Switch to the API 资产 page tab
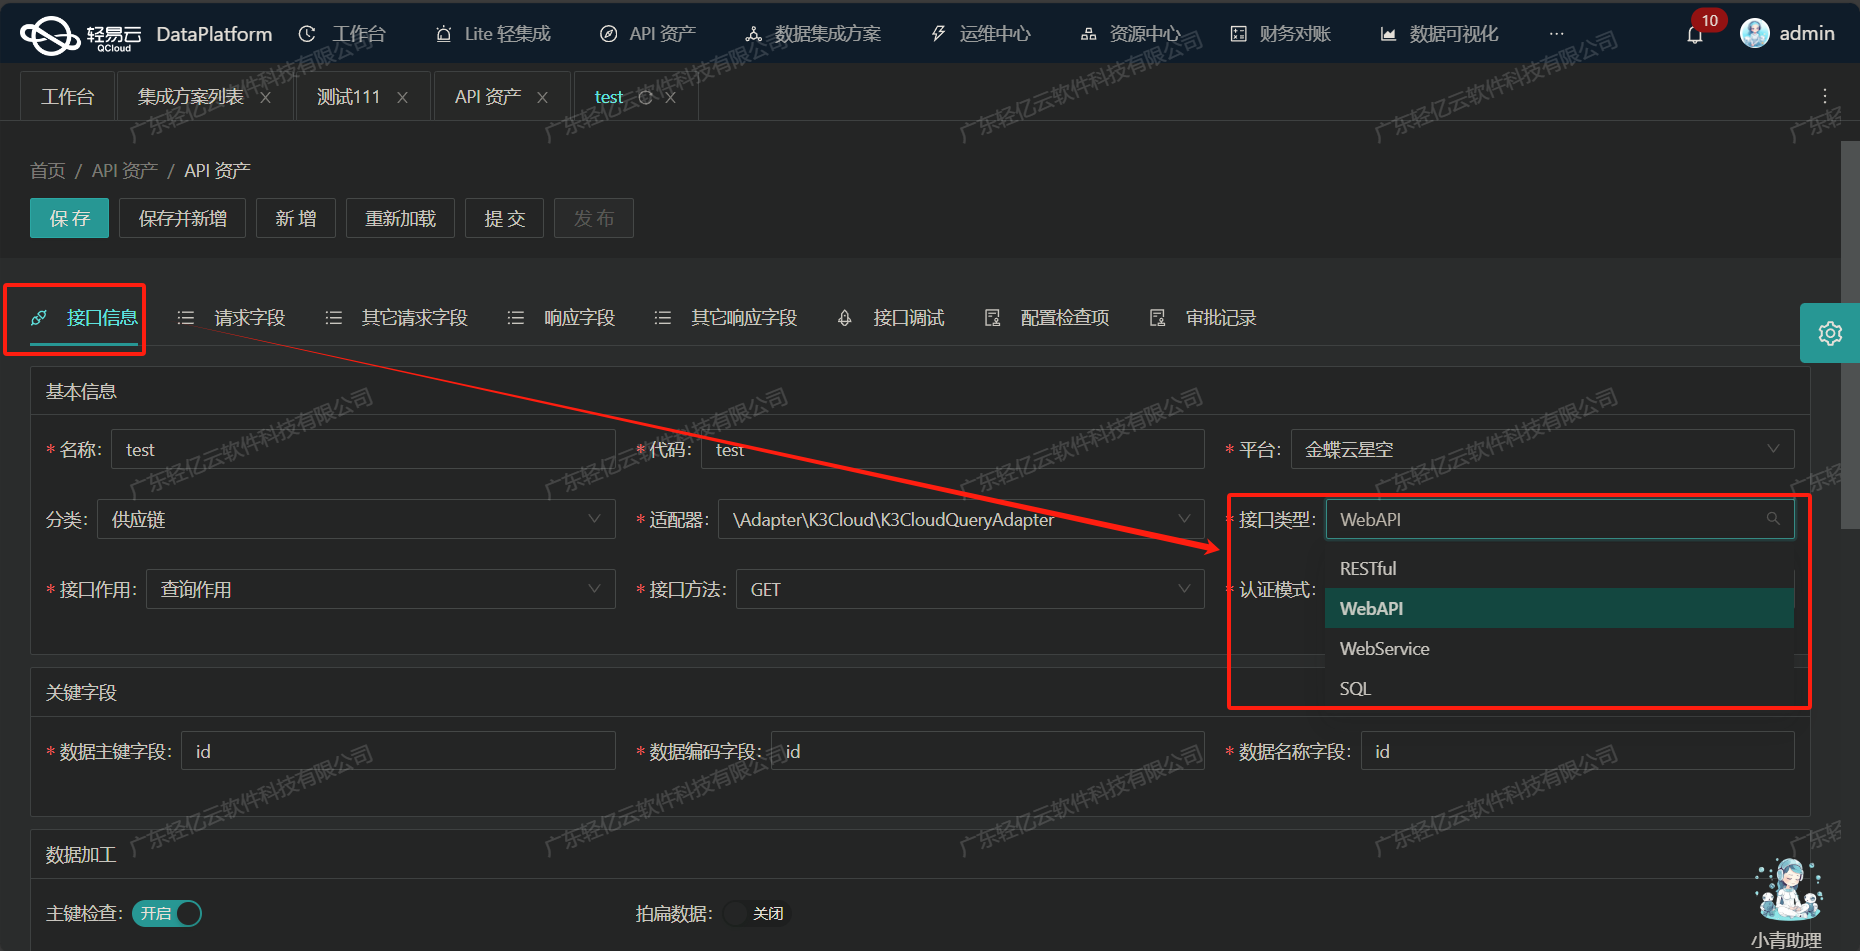Image resolution: width=1860 pixels, height=951 pixels. click(x=487, y=97)
